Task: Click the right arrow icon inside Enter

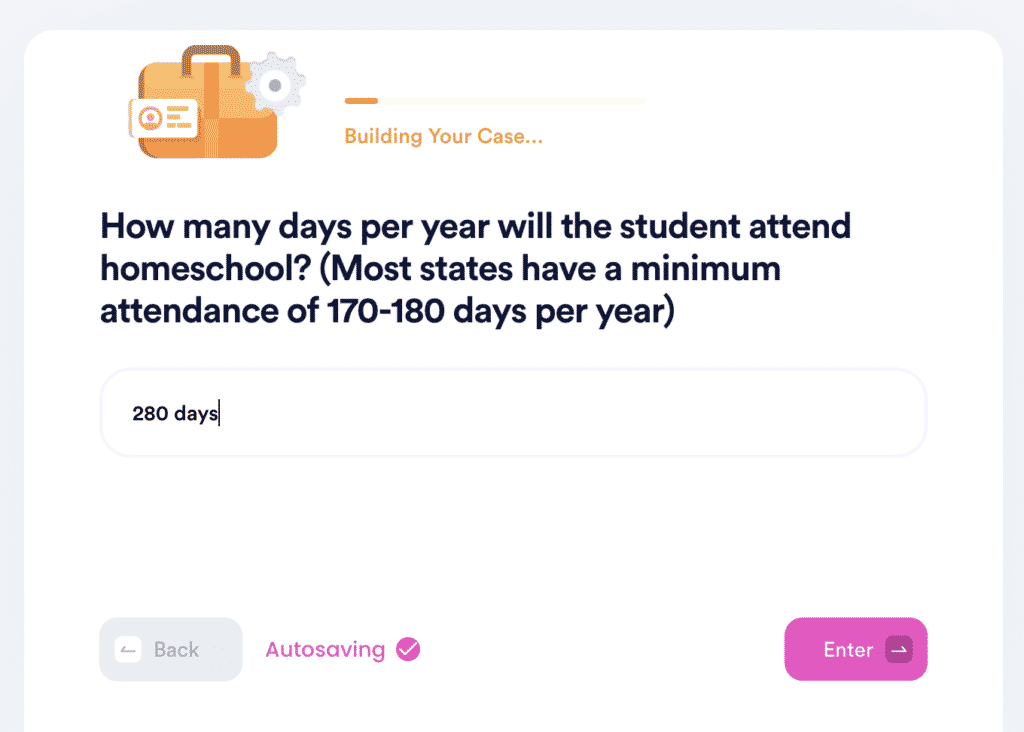Action: pyautogui.click(x=899, y=650)
